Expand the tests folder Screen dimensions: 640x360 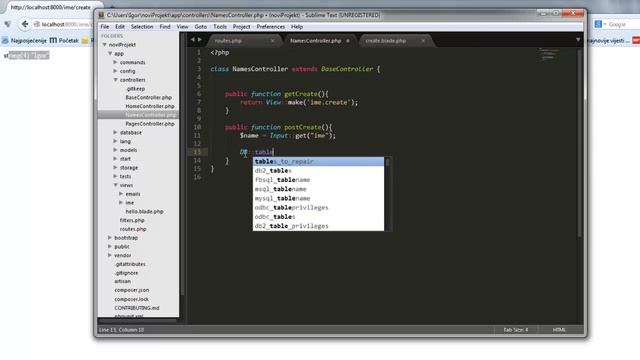tap(116, 176)
